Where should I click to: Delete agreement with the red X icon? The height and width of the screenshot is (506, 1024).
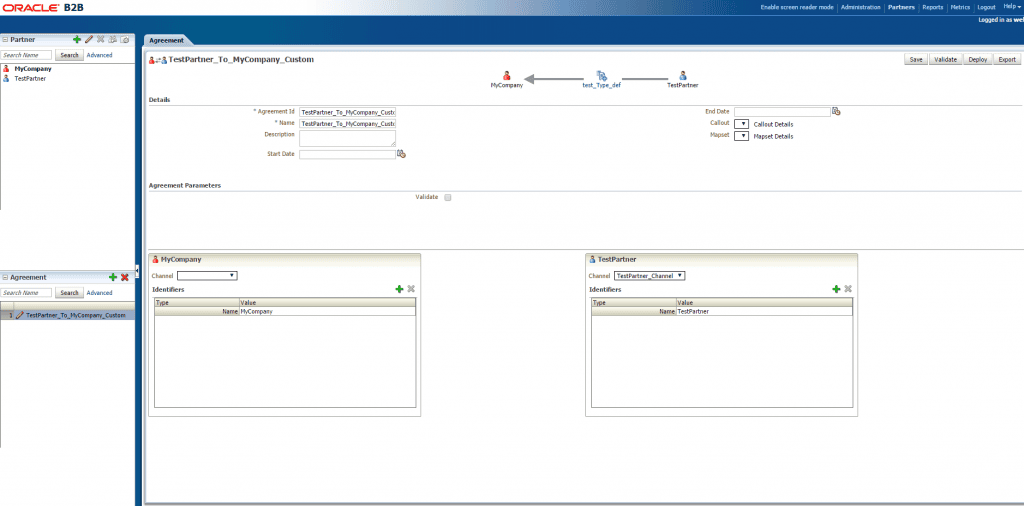point(124,277)
